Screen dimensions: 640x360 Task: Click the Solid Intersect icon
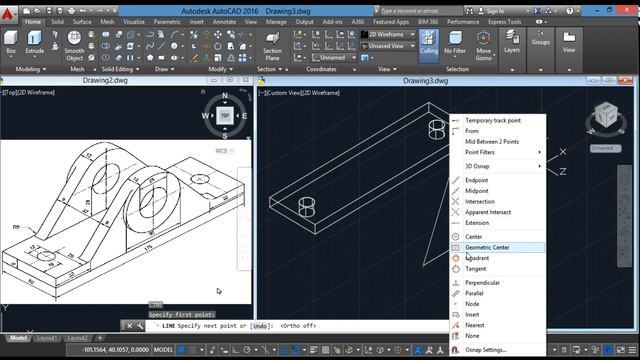(106, 58)
